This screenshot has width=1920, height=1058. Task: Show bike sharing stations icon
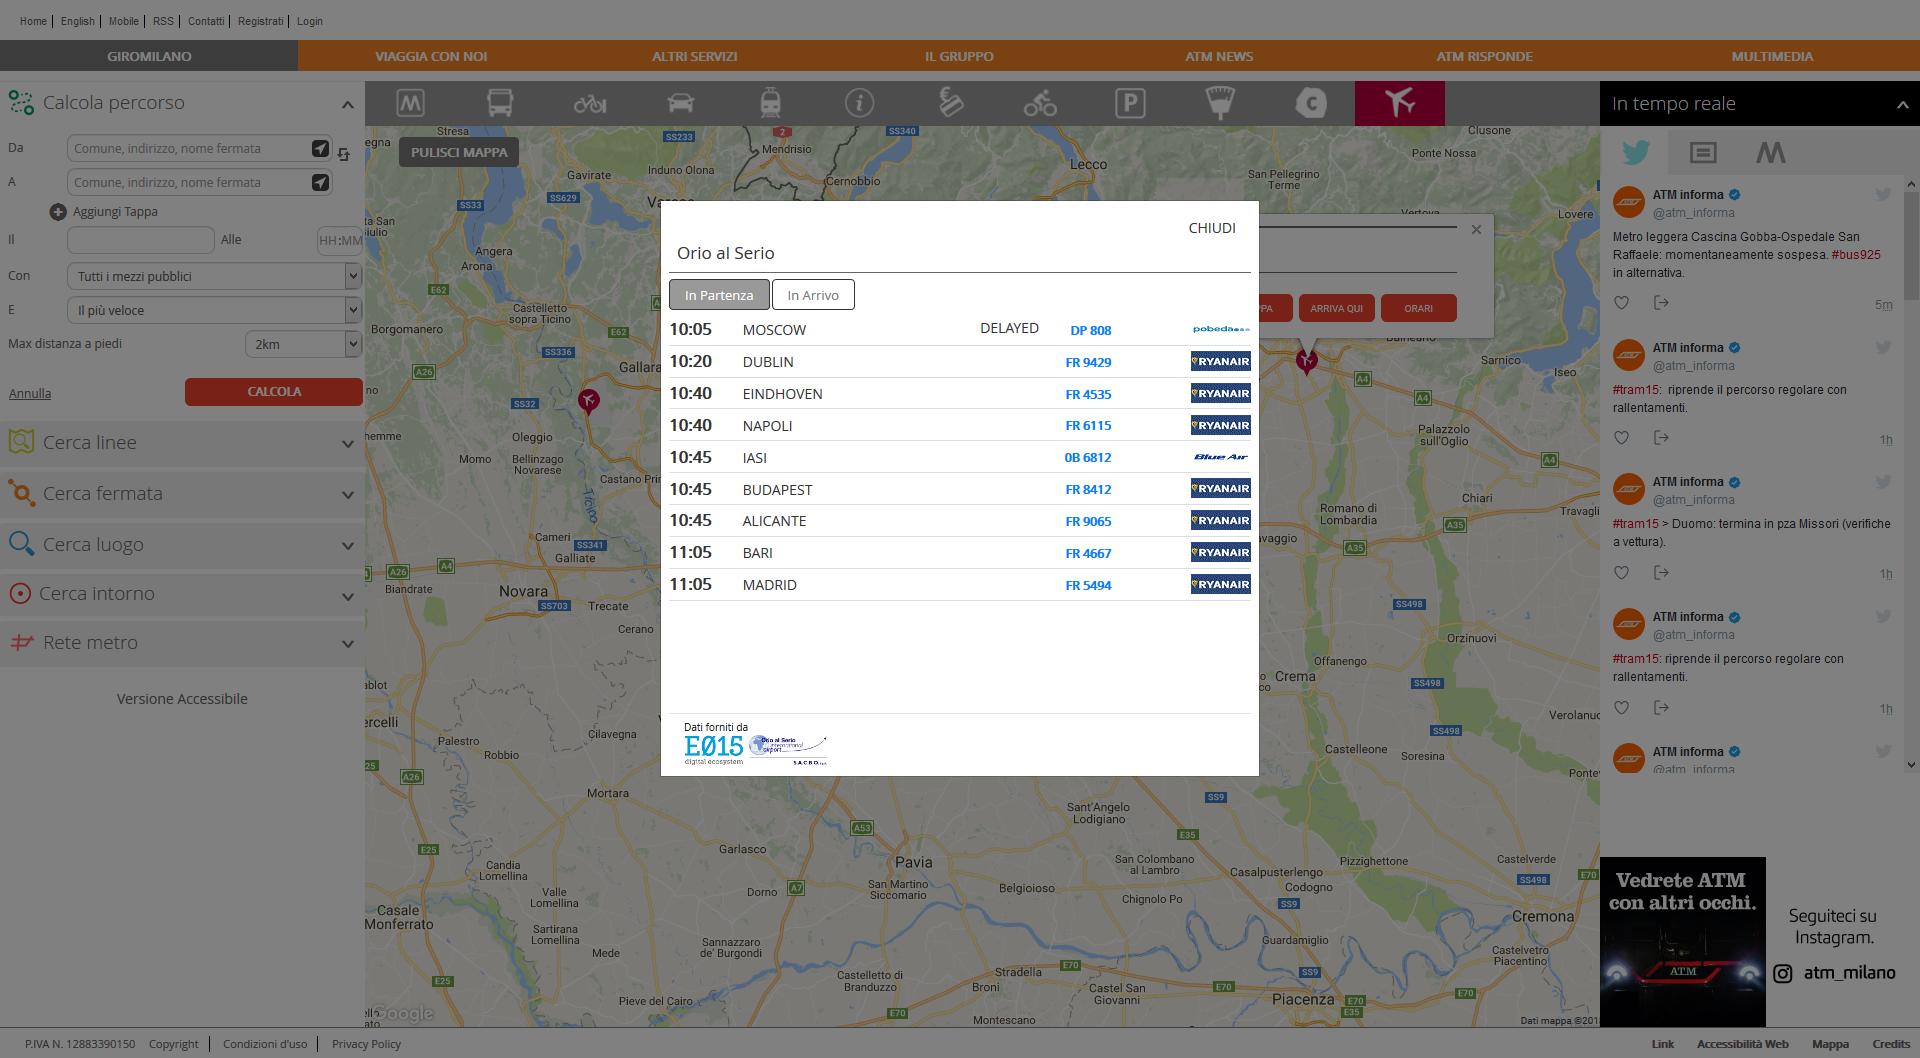click(1040, 103)
